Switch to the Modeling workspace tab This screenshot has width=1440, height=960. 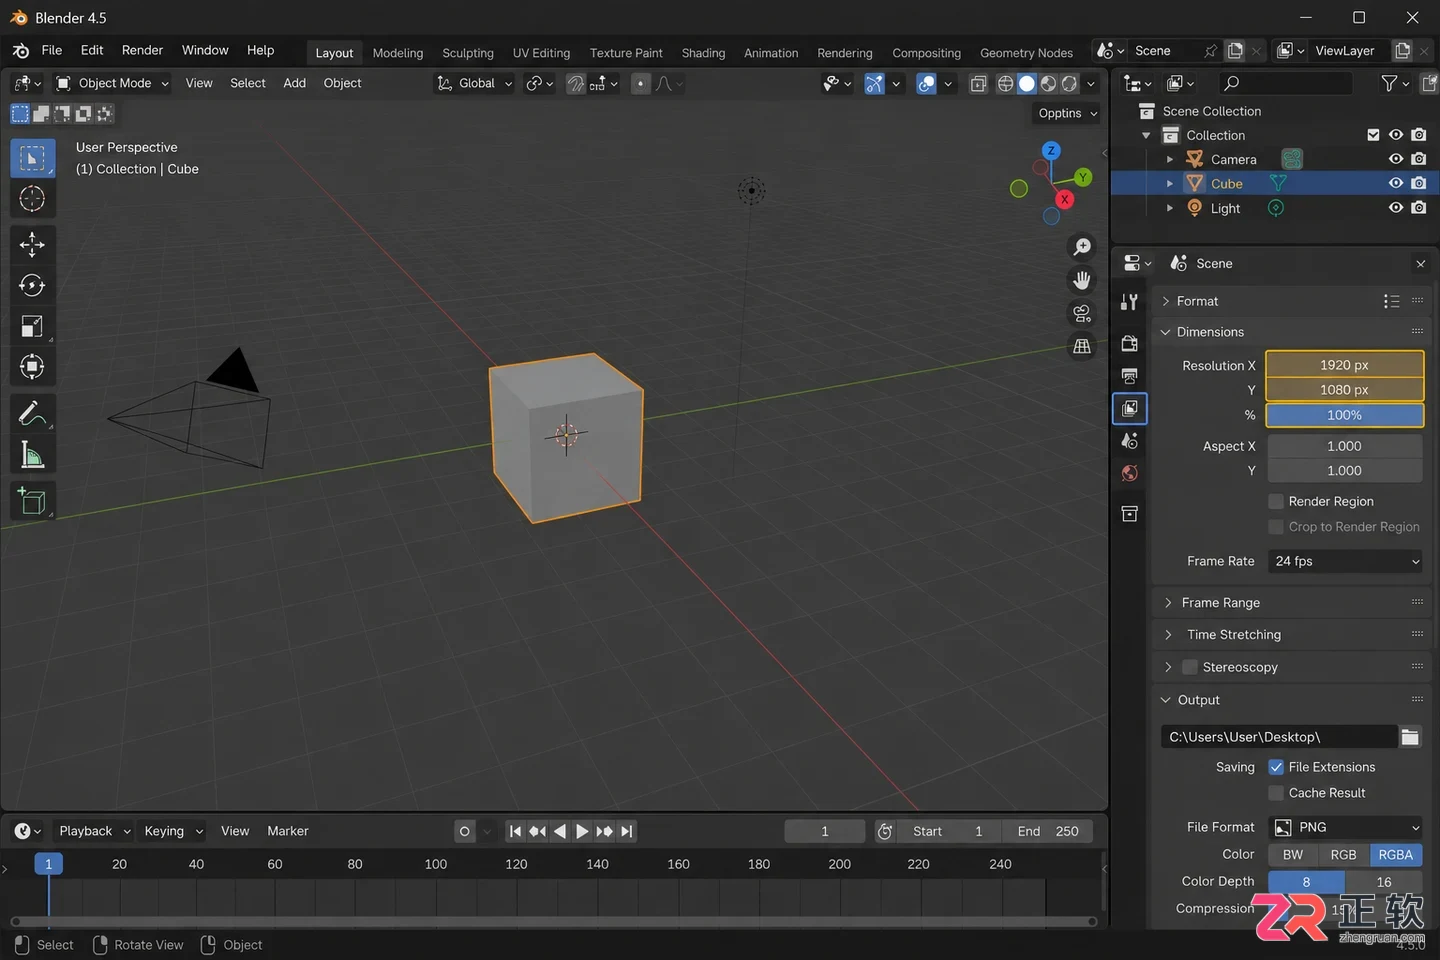pyautogui.click(x=398, y=53)
